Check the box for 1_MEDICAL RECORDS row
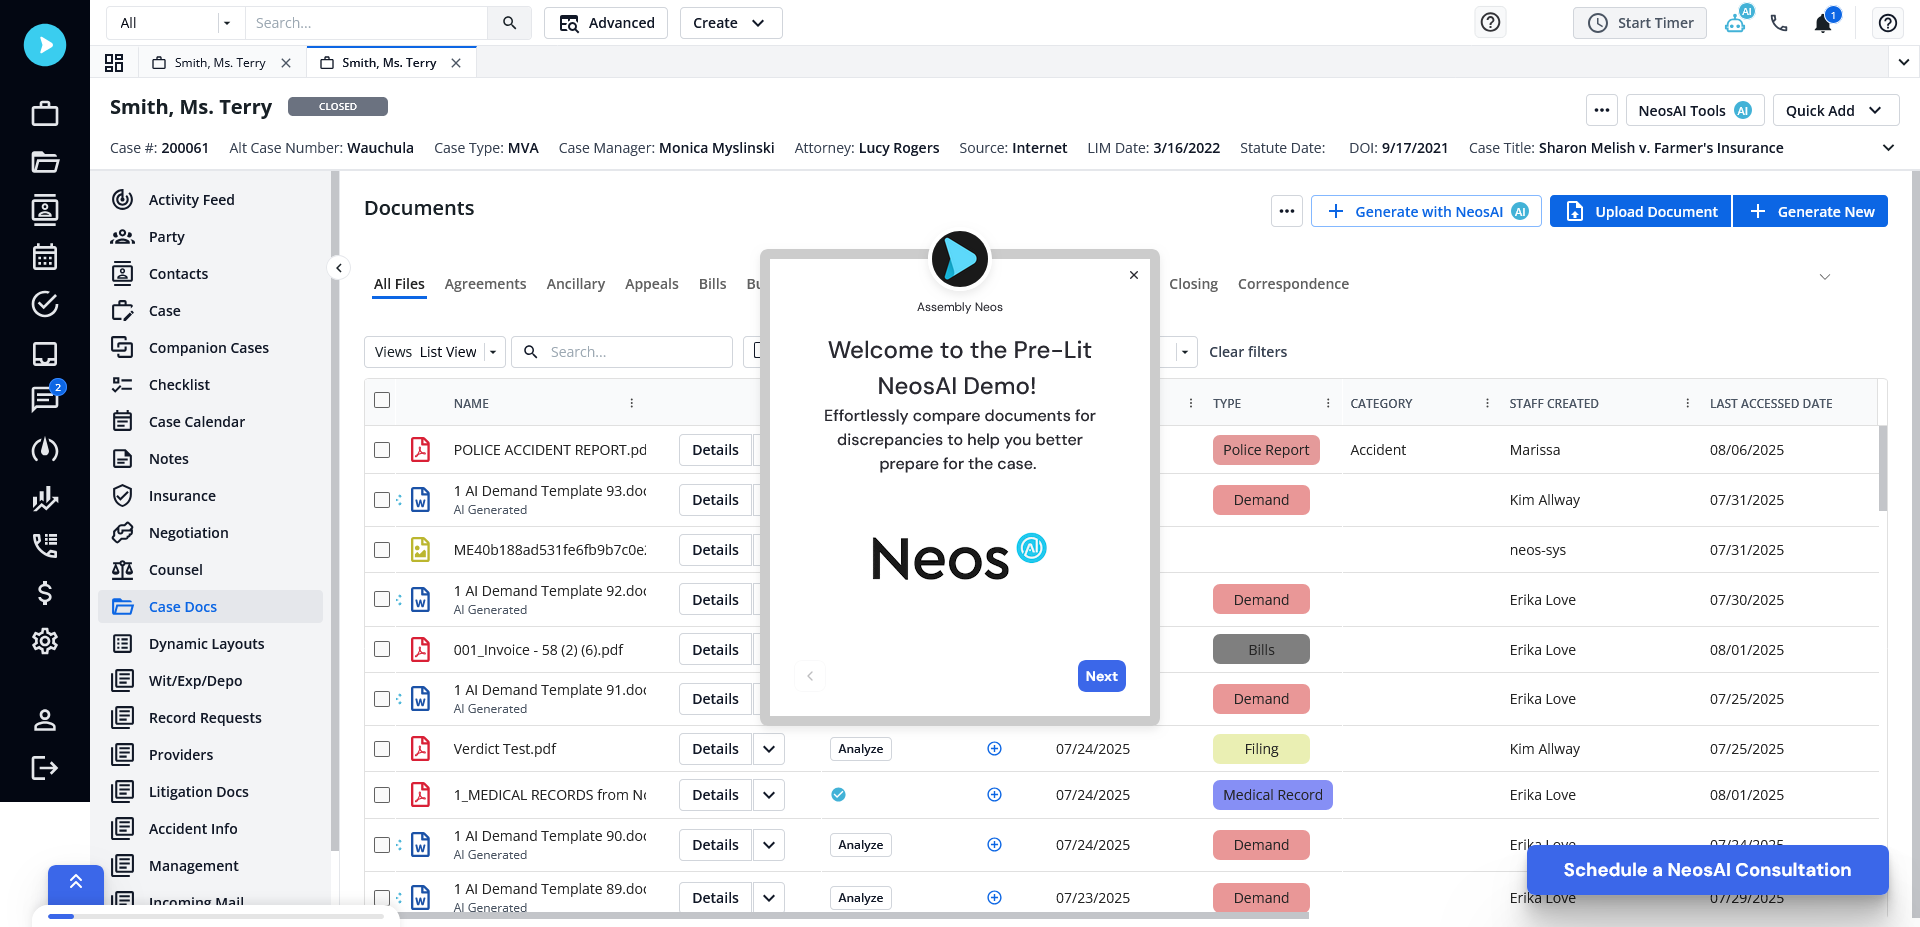Viewport: 1920px width, 927px height. tap(382, 795)
